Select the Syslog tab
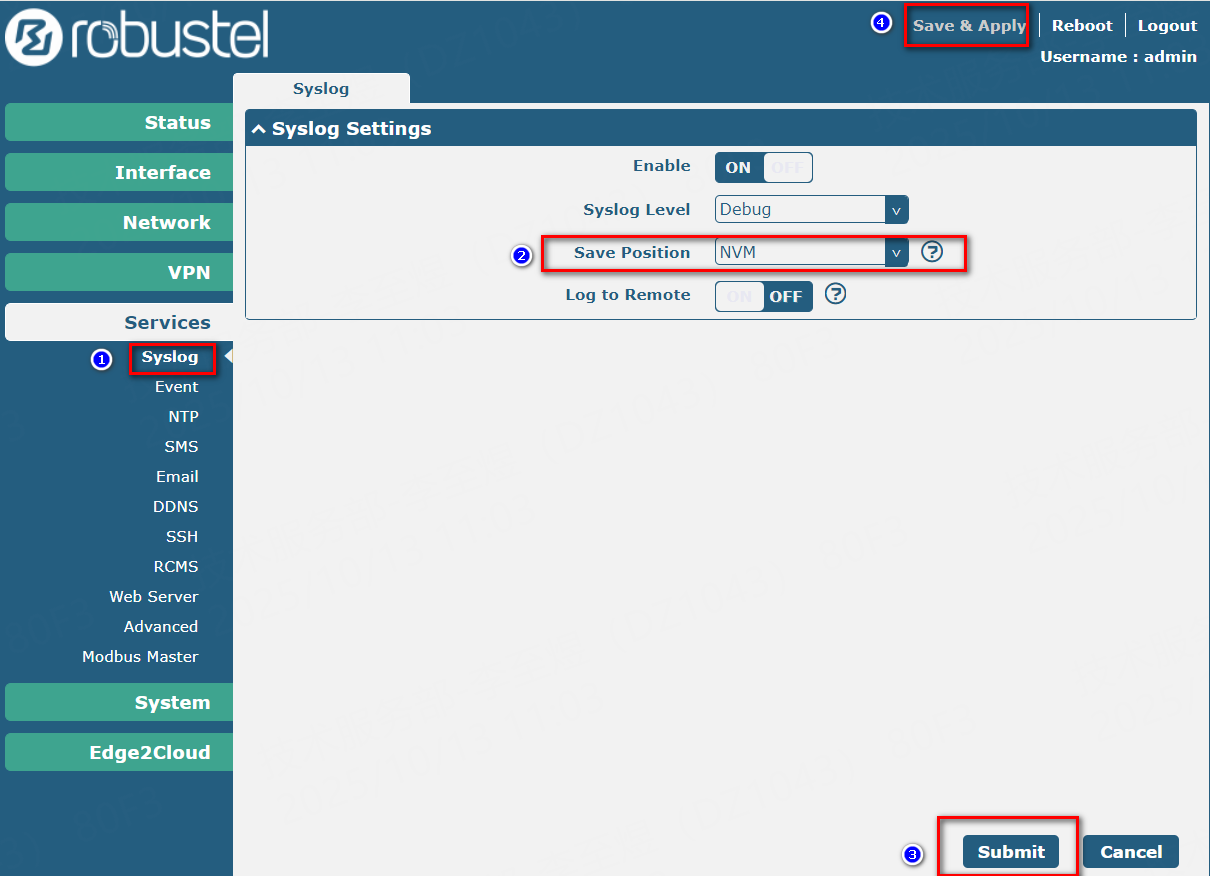 pos(321,89)
